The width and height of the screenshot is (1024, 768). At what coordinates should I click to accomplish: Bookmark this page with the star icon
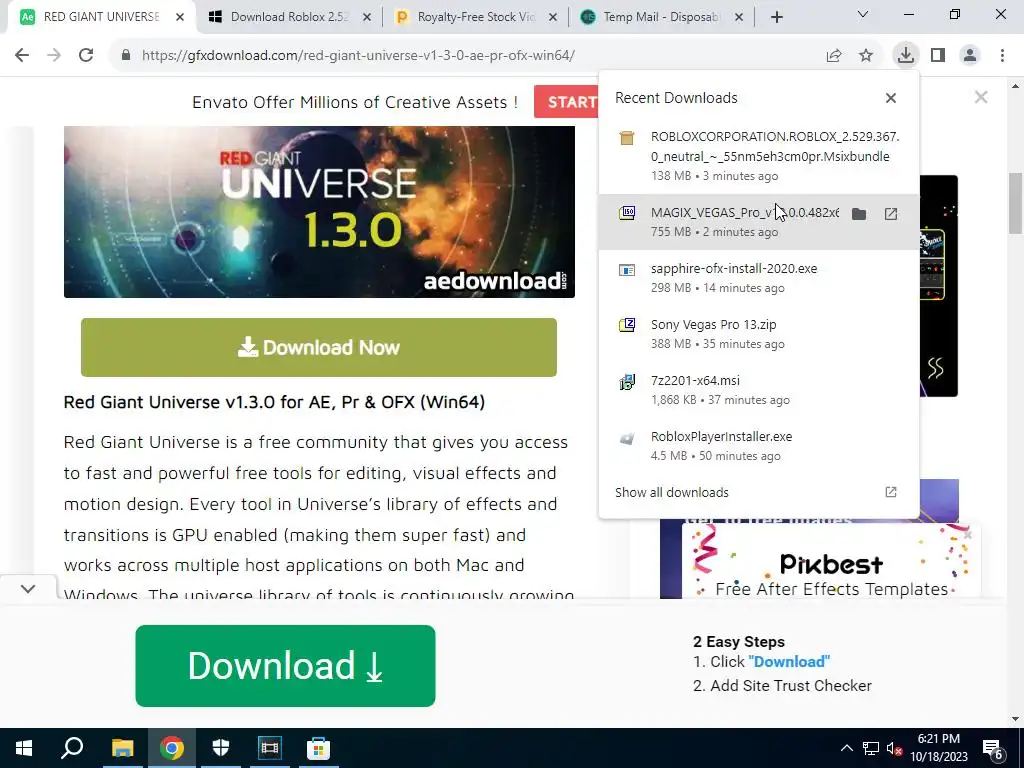click(866, 56)
